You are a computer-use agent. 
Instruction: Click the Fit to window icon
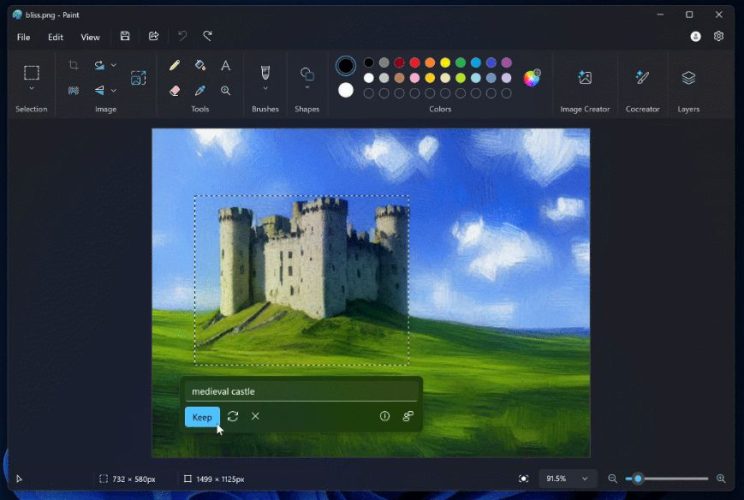click(523, 479)
